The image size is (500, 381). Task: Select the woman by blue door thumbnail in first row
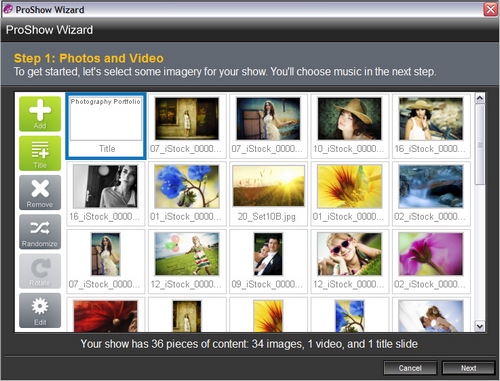(268, 119)
